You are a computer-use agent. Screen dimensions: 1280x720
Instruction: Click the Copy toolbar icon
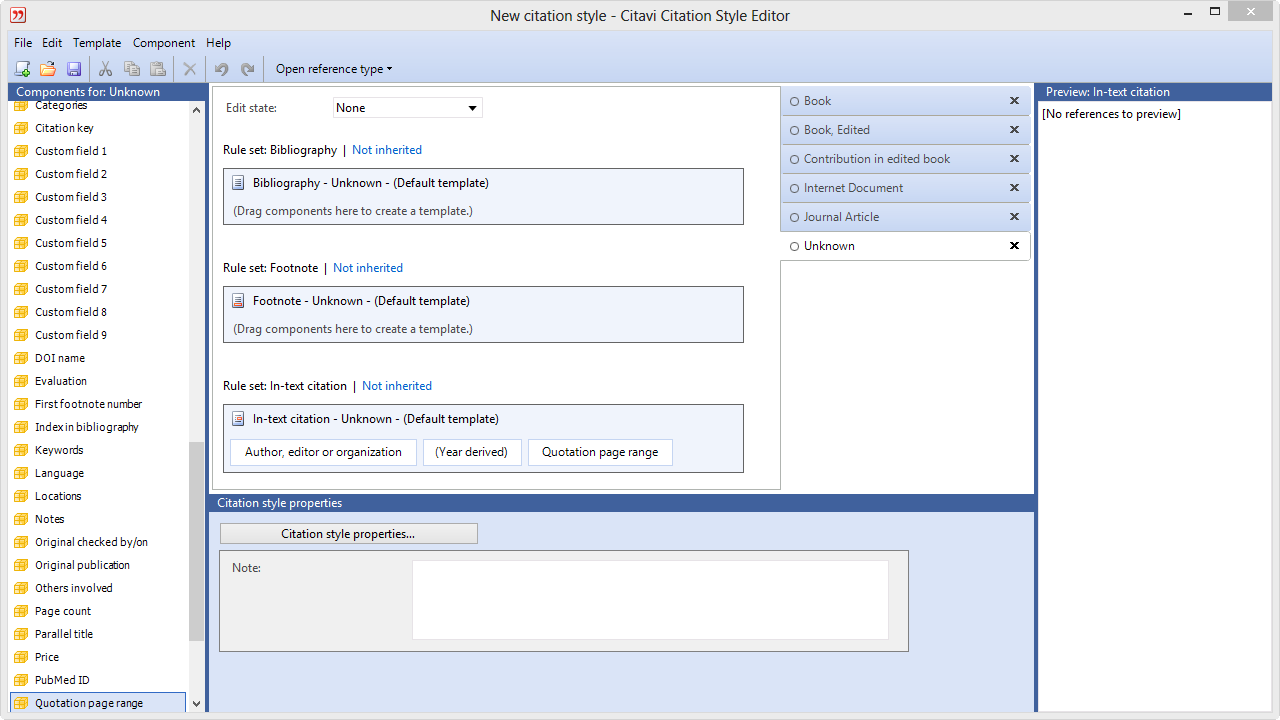(131, 69)
